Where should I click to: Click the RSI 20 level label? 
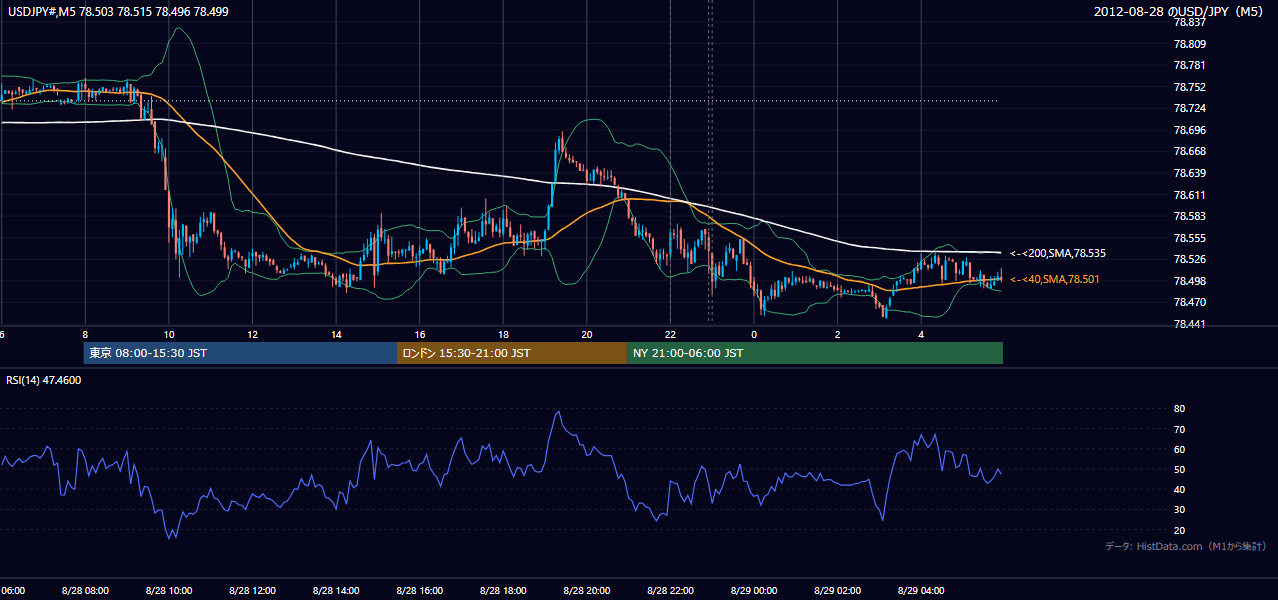[1179, 530]
